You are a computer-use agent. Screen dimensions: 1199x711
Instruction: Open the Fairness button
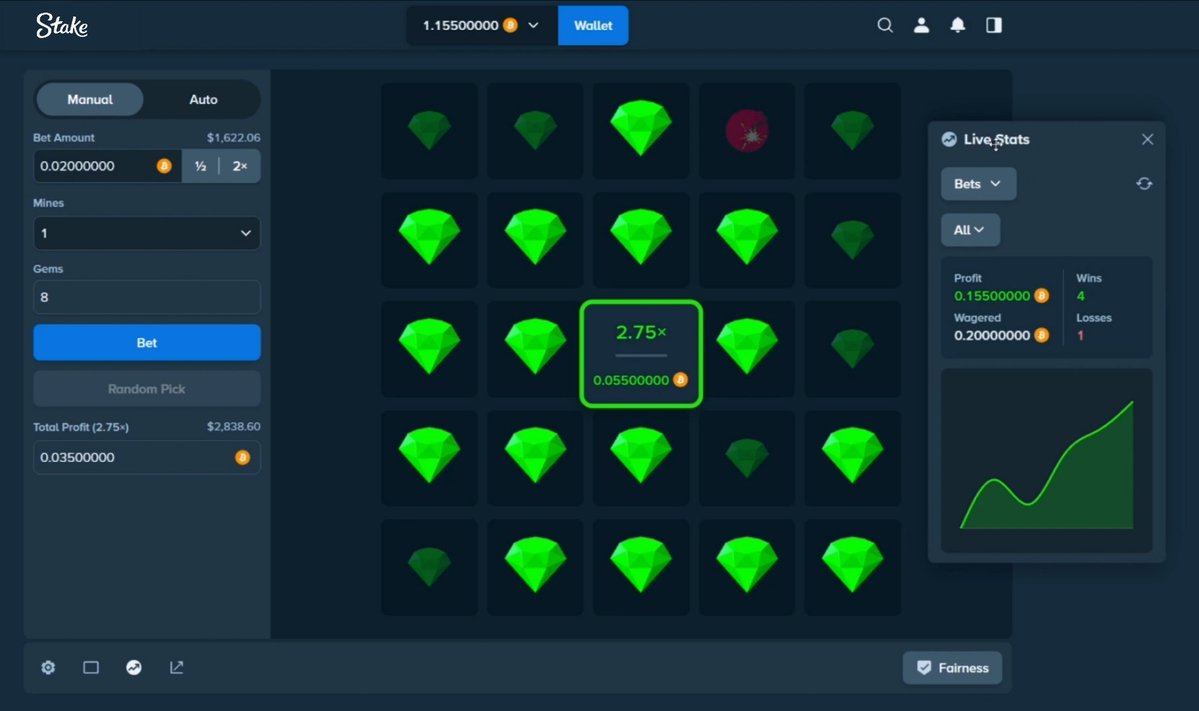coord(952,667)
